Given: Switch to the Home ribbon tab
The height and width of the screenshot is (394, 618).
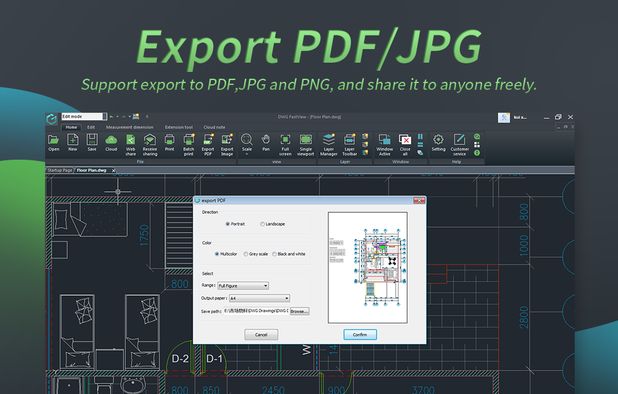Looking at the screenshot, I should coord(71,127).
